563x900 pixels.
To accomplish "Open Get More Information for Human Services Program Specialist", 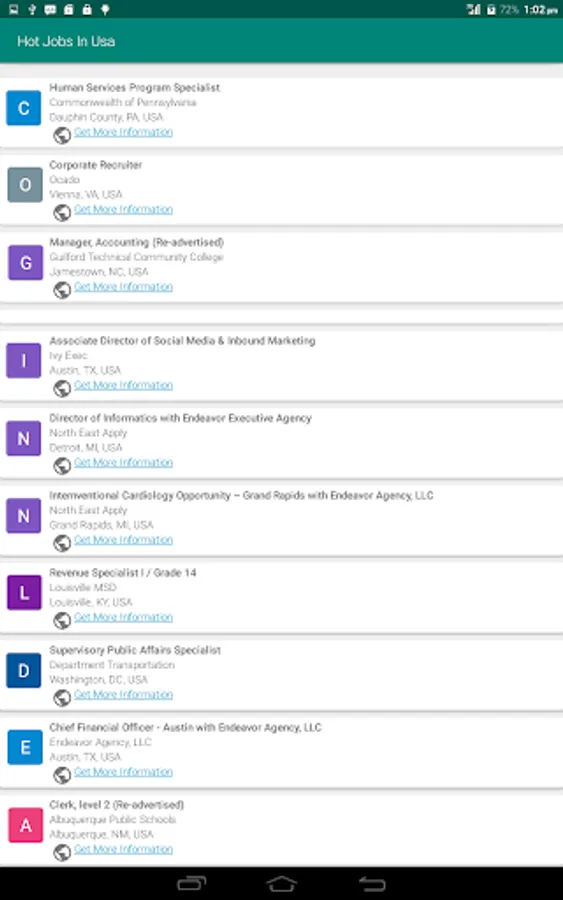I will [x=123, y=132].
